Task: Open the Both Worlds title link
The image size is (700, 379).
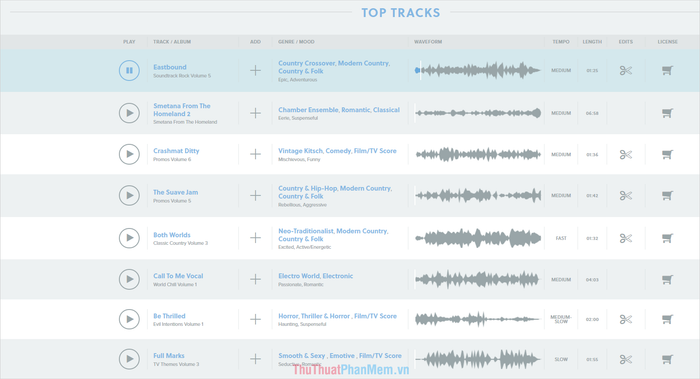Action: [172, 235]
